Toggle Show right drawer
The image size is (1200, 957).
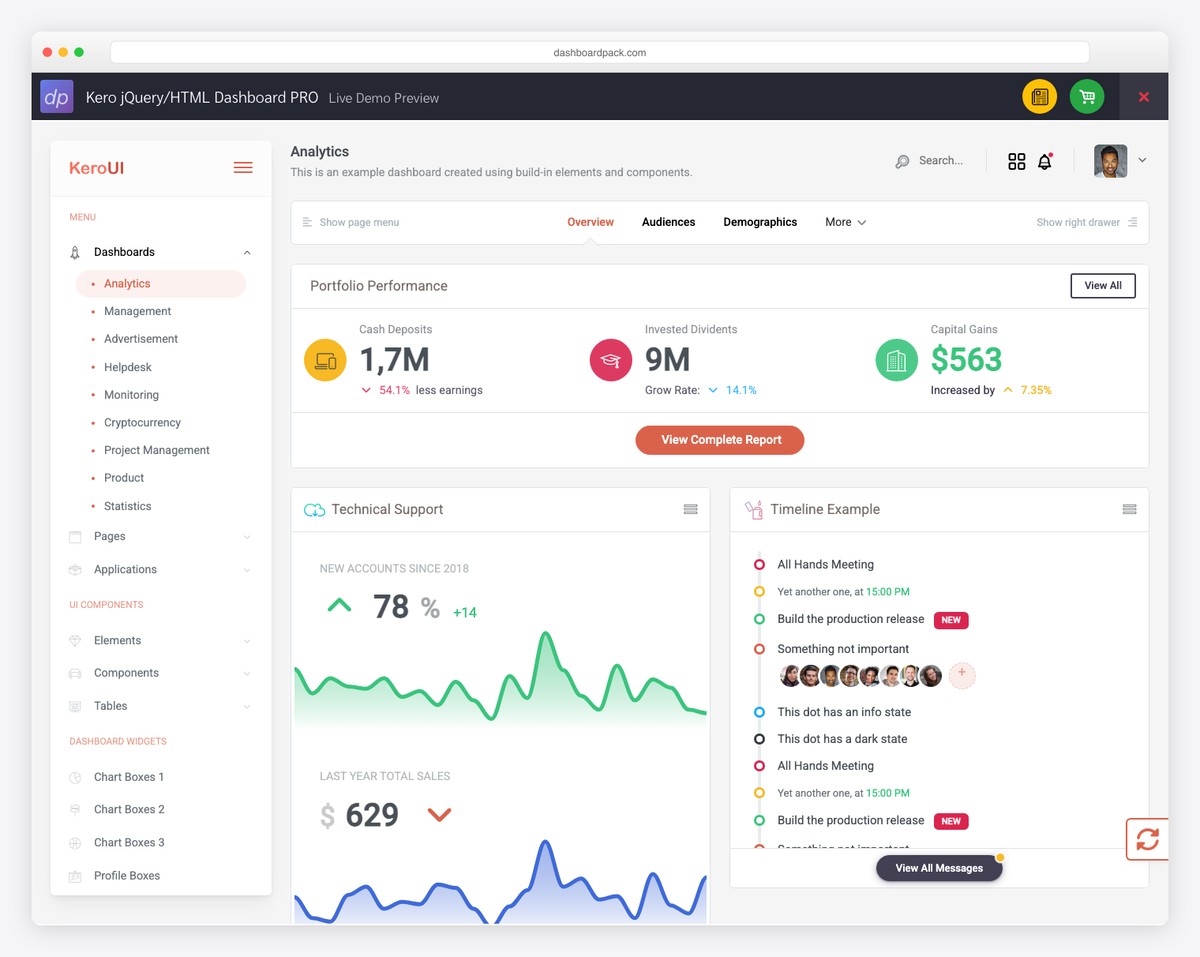point(1087,222)
